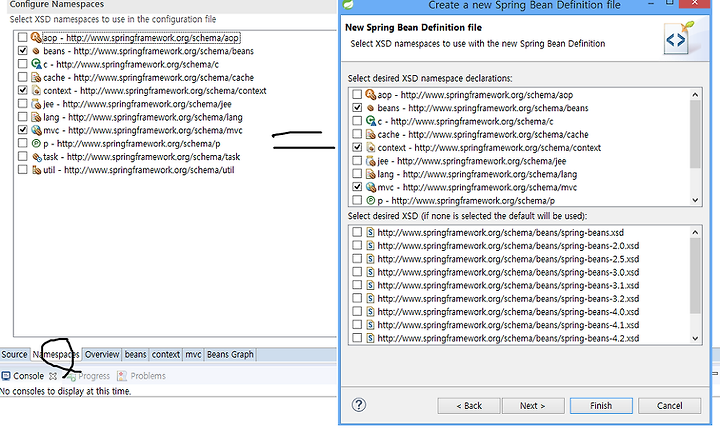Uncheck the beans checkbox in Configure Namespaces
The image size is (720, 429).
pyautogui.click(x=22, y=51)
